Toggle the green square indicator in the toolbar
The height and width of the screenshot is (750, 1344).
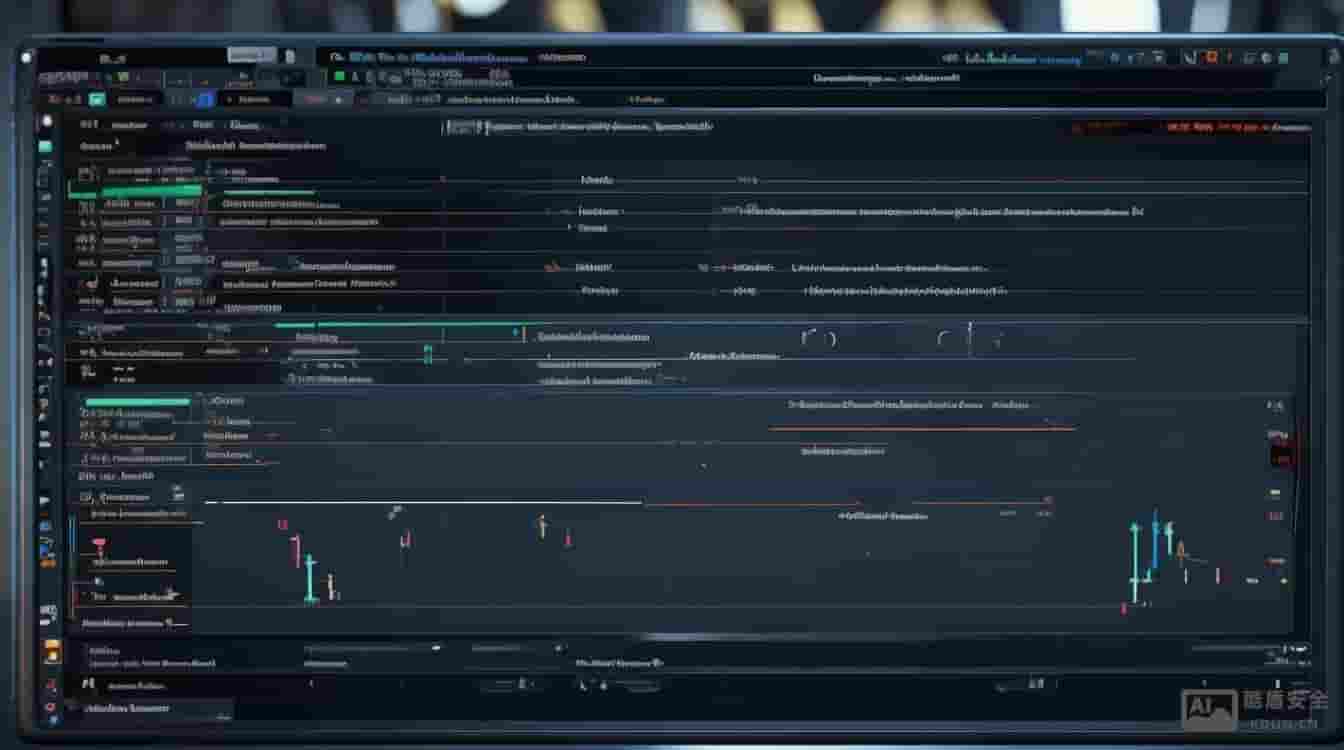coord(339,76)
